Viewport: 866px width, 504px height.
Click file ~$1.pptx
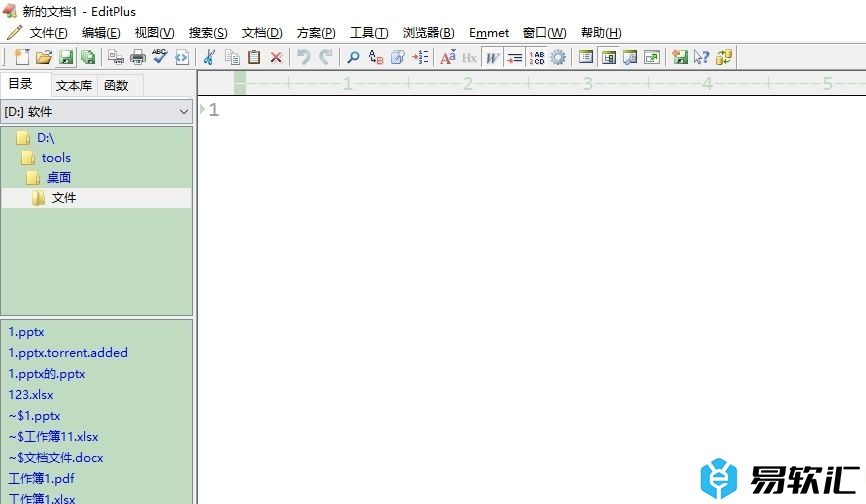34,416
